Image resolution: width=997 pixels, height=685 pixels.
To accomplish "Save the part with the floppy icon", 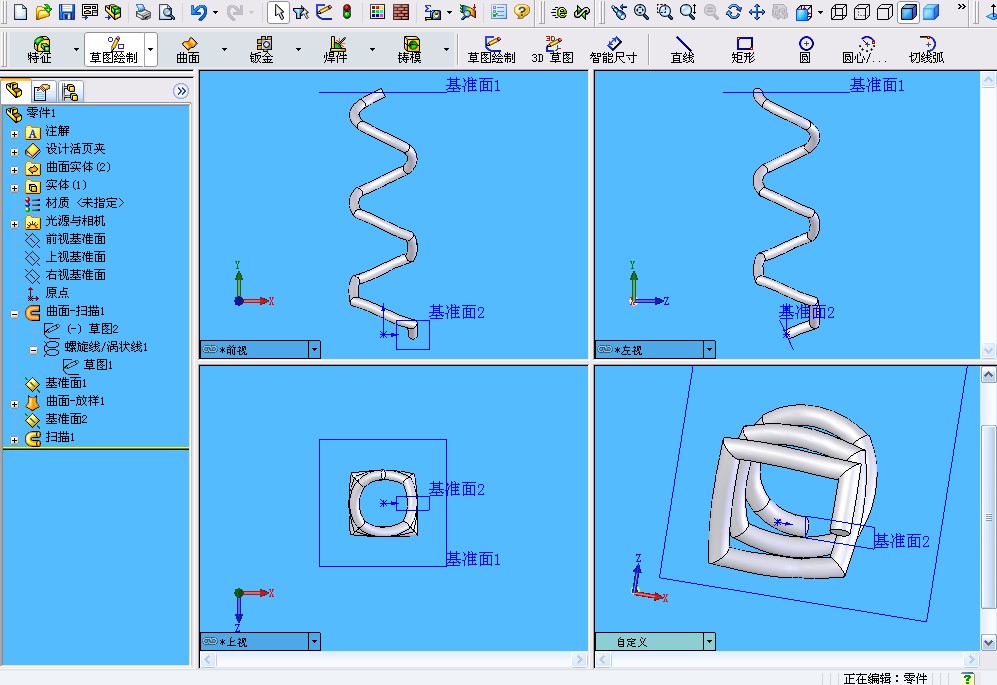I will point(66,11).
